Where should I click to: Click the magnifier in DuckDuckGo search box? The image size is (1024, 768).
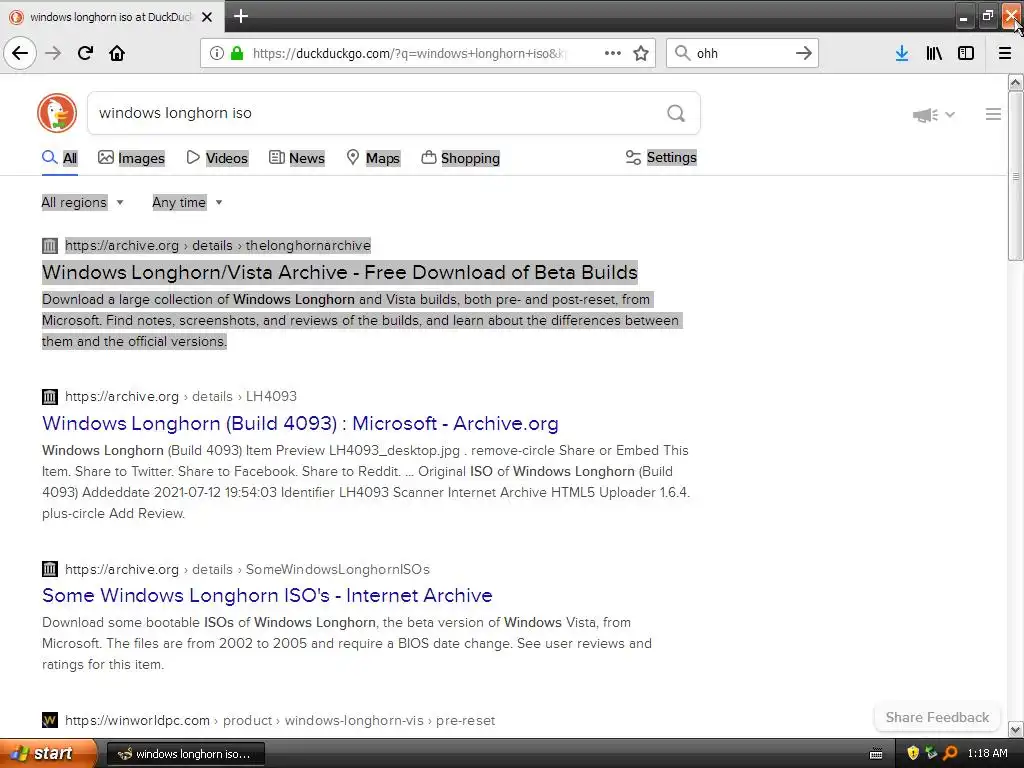(x=676, y=113)
